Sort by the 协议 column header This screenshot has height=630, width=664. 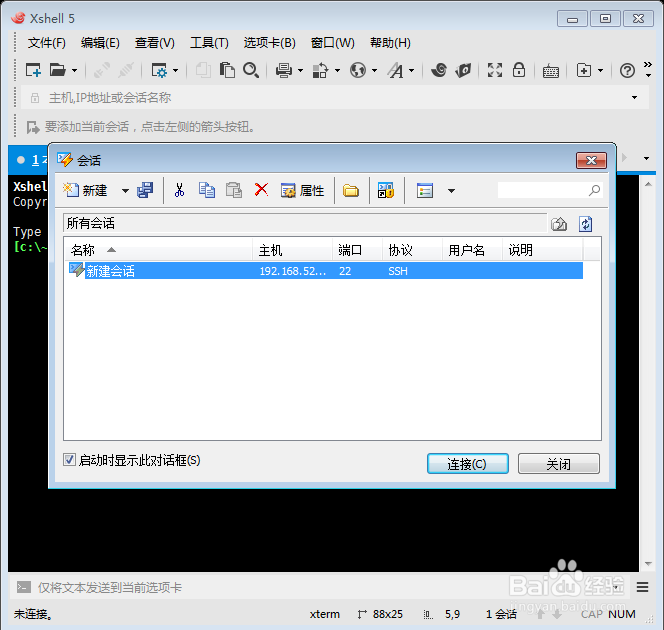coord(412,250)
